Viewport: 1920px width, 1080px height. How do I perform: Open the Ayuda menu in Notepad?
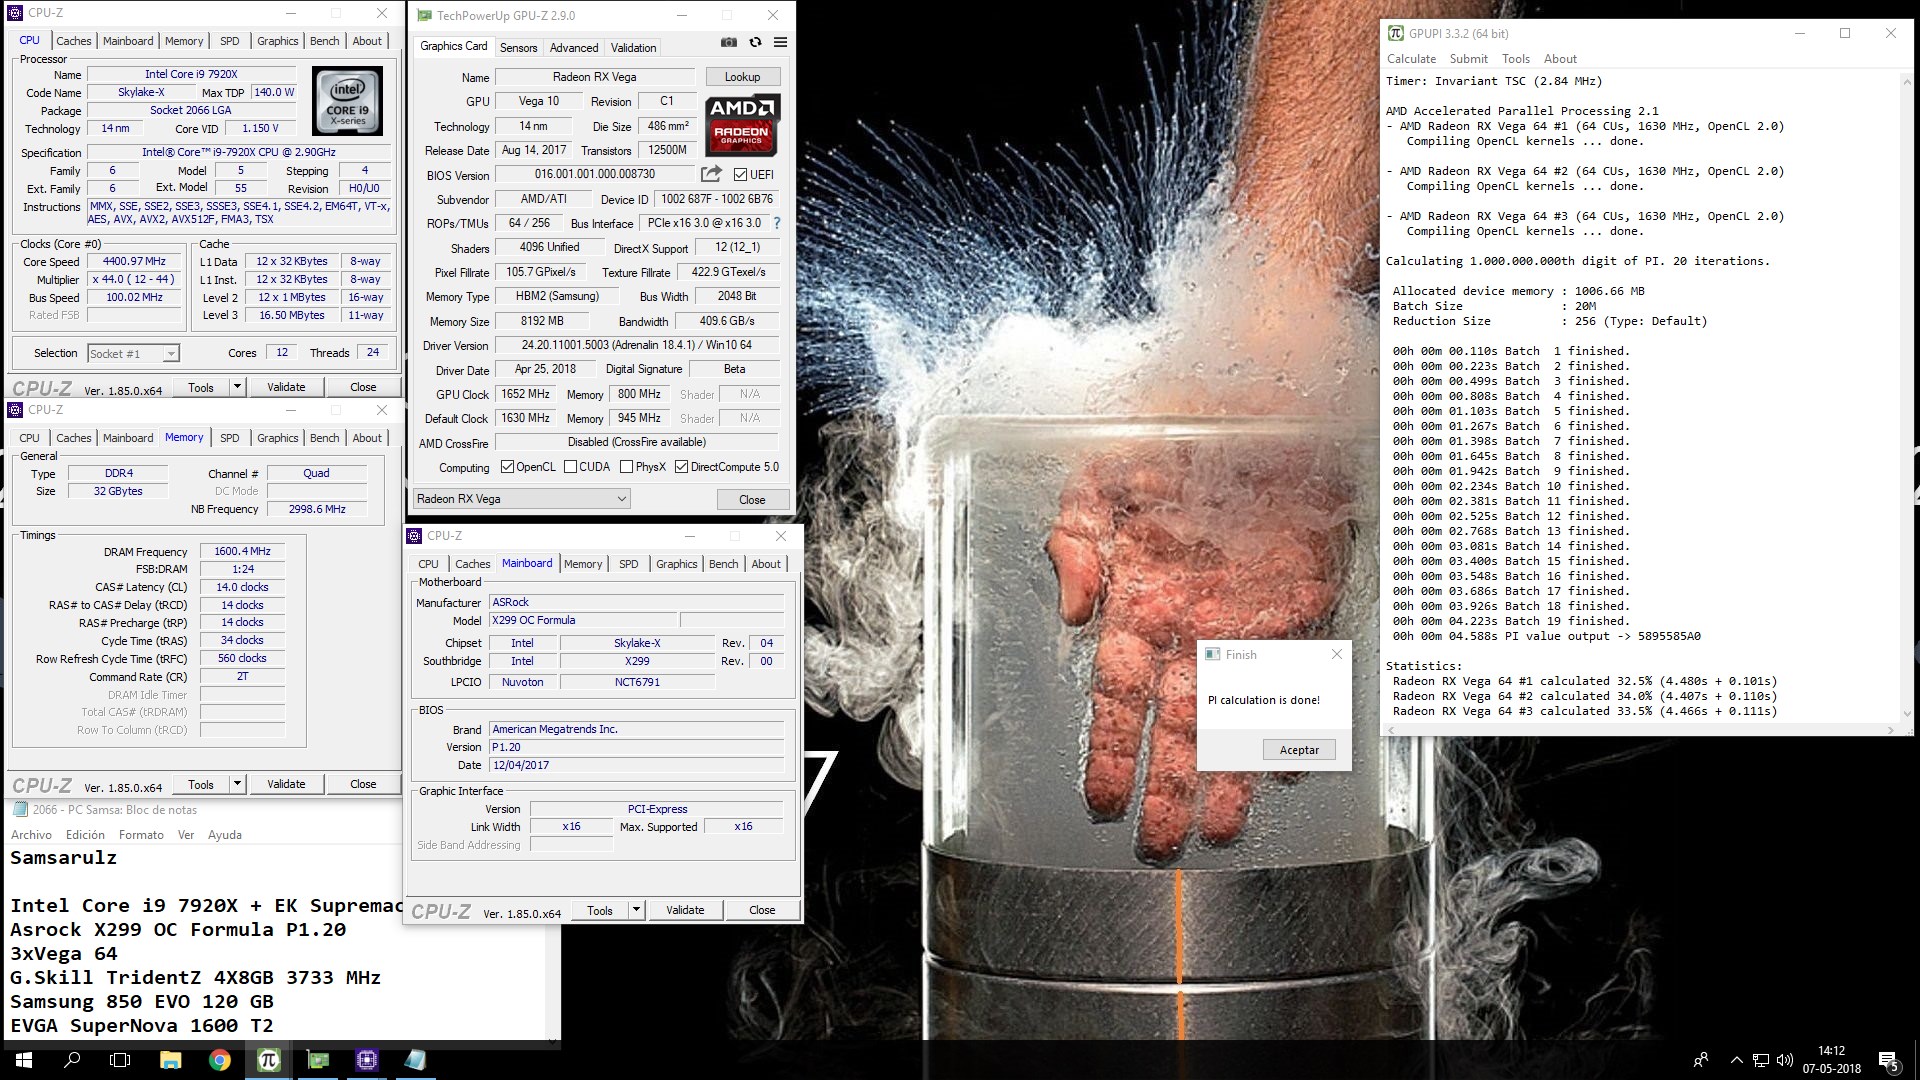pyautogui.click(x=224, y=835)
